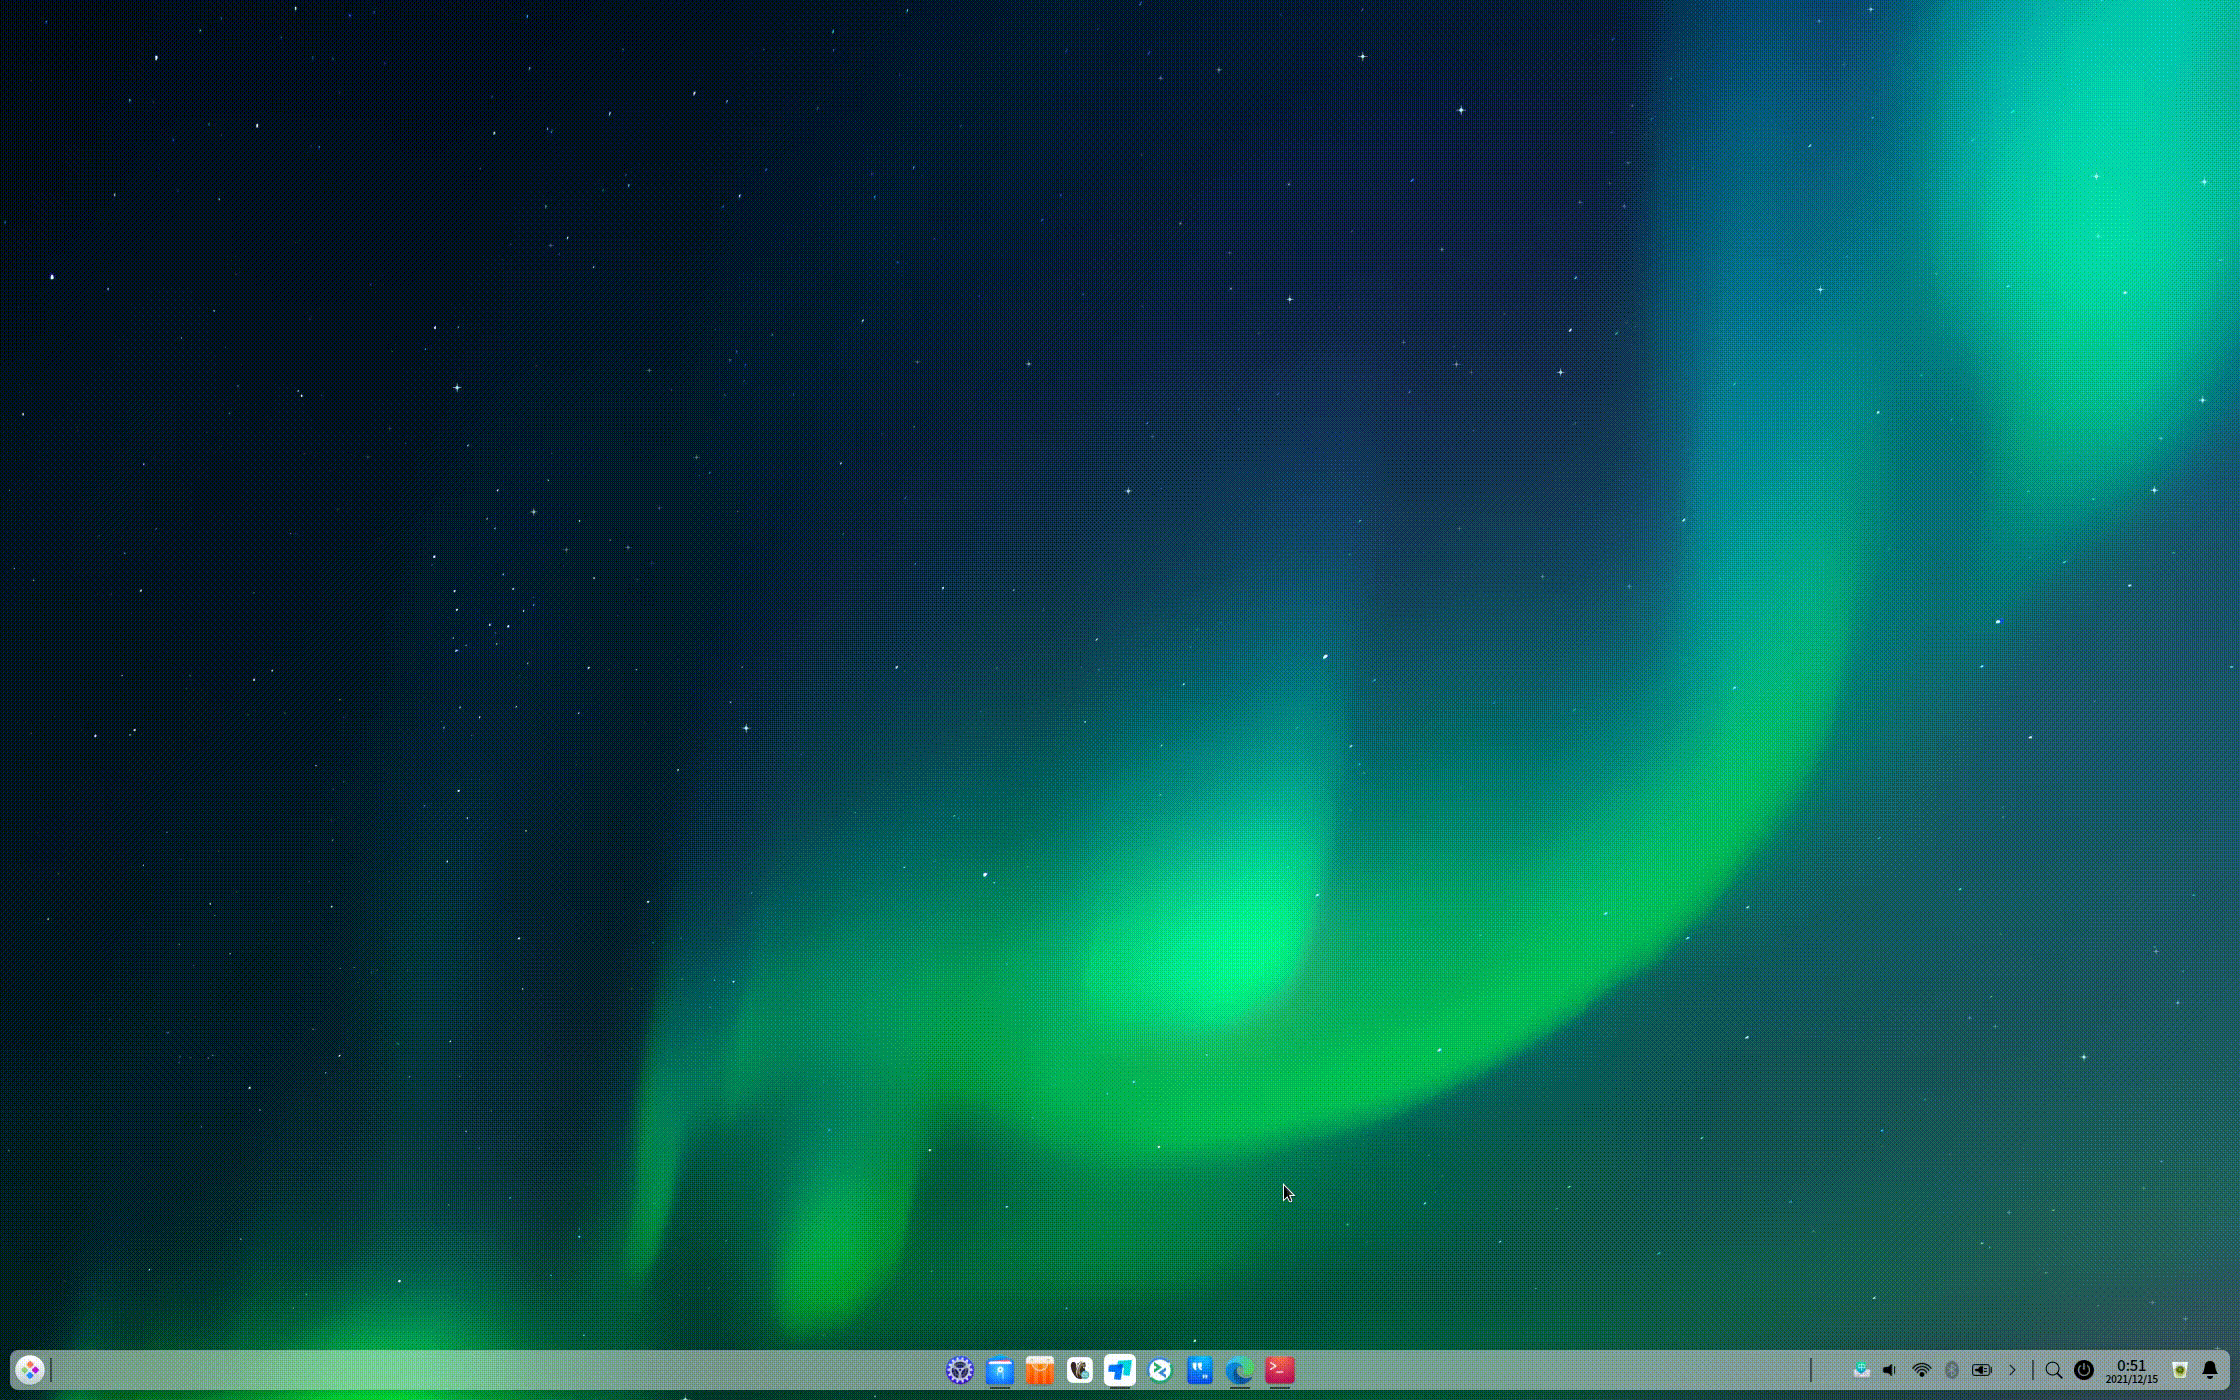The width and height of the screenshot is (2240, 1400).
Task: Open the text editor dock icon
Action: pyautogui.click(x=1118, y=1370)
